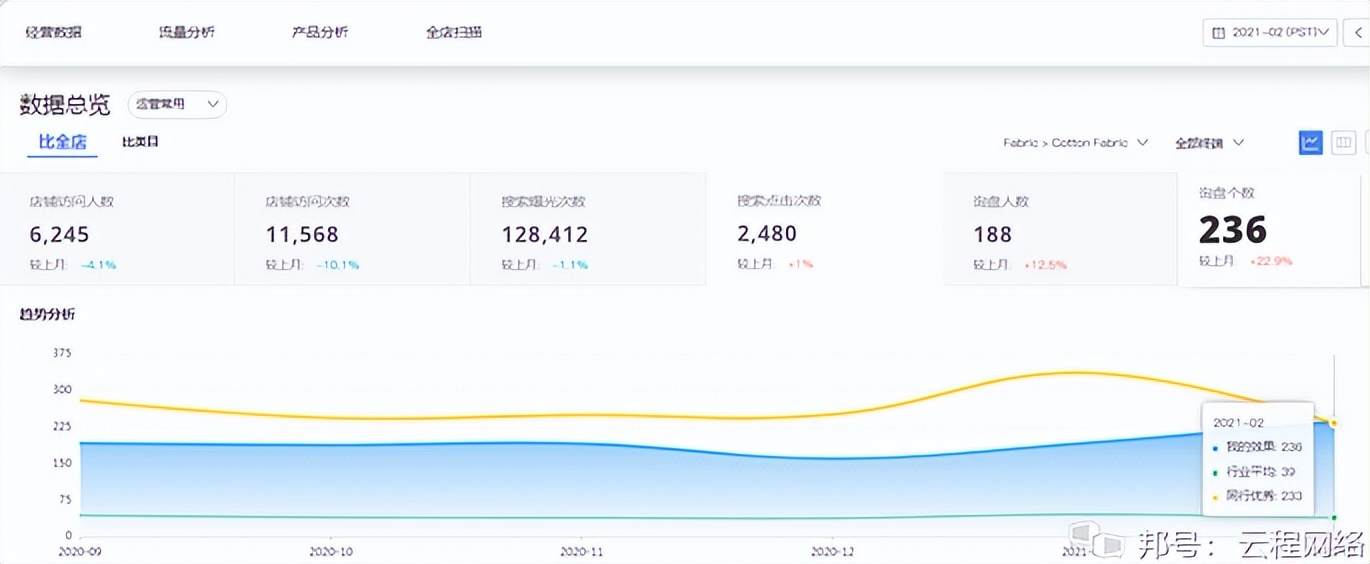Click the 2020-12 x-axis label
The image size is (1370, 564).
click(832, 551)
